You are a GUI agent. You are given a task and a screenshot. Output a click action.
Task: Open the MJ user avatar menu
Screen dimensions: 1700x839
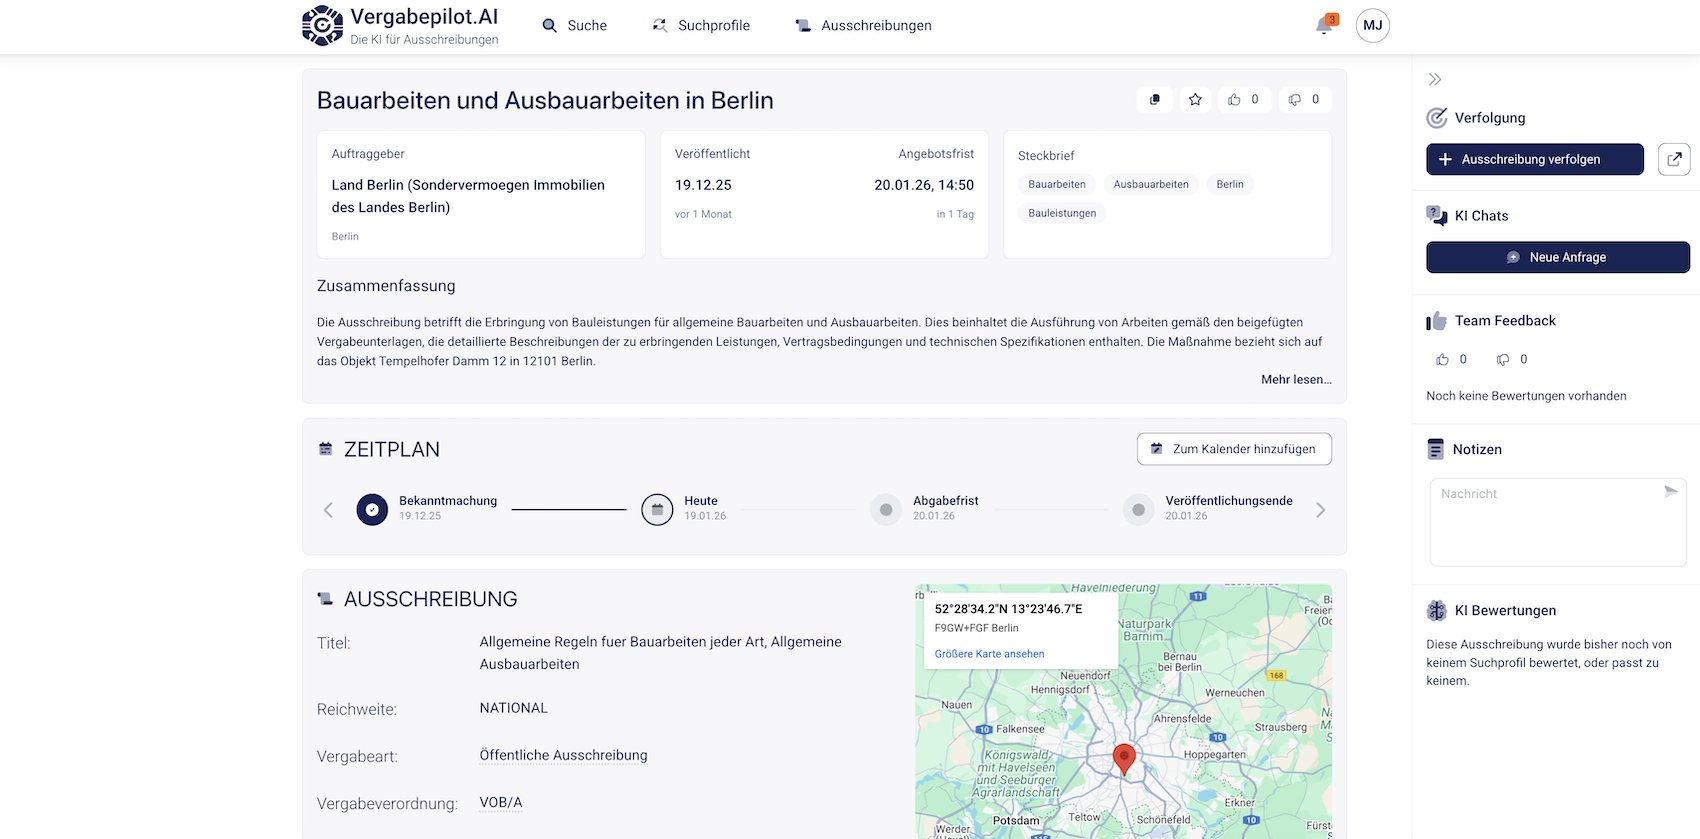point(1372,26)
